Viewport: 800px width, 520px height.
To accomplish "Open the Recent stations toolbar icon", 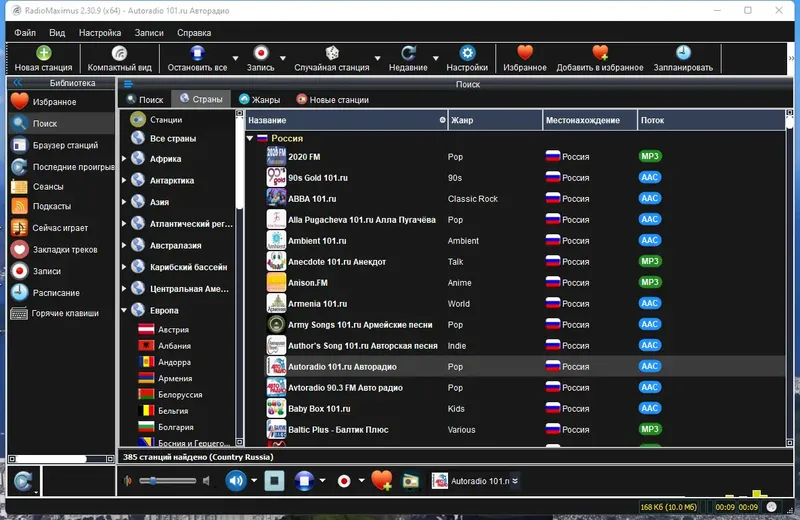I will pos(408,59).
